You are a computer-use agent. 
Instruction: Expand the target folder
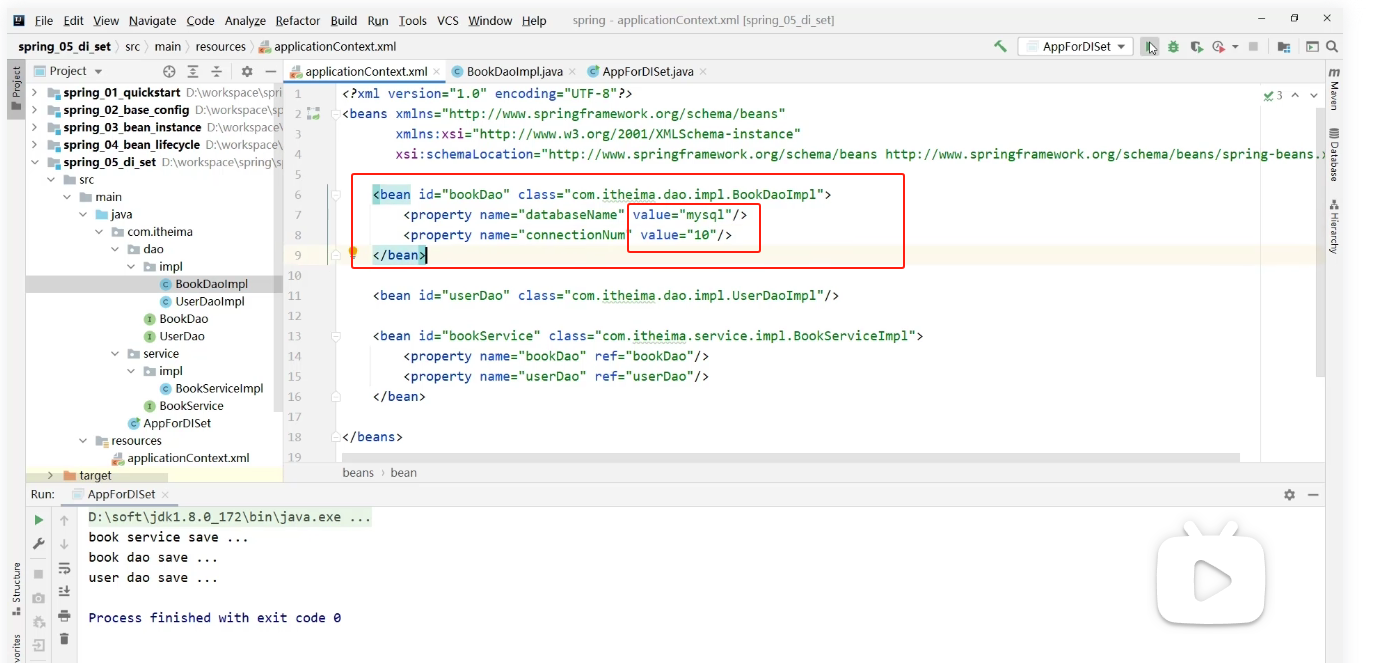tap(51, 476)
